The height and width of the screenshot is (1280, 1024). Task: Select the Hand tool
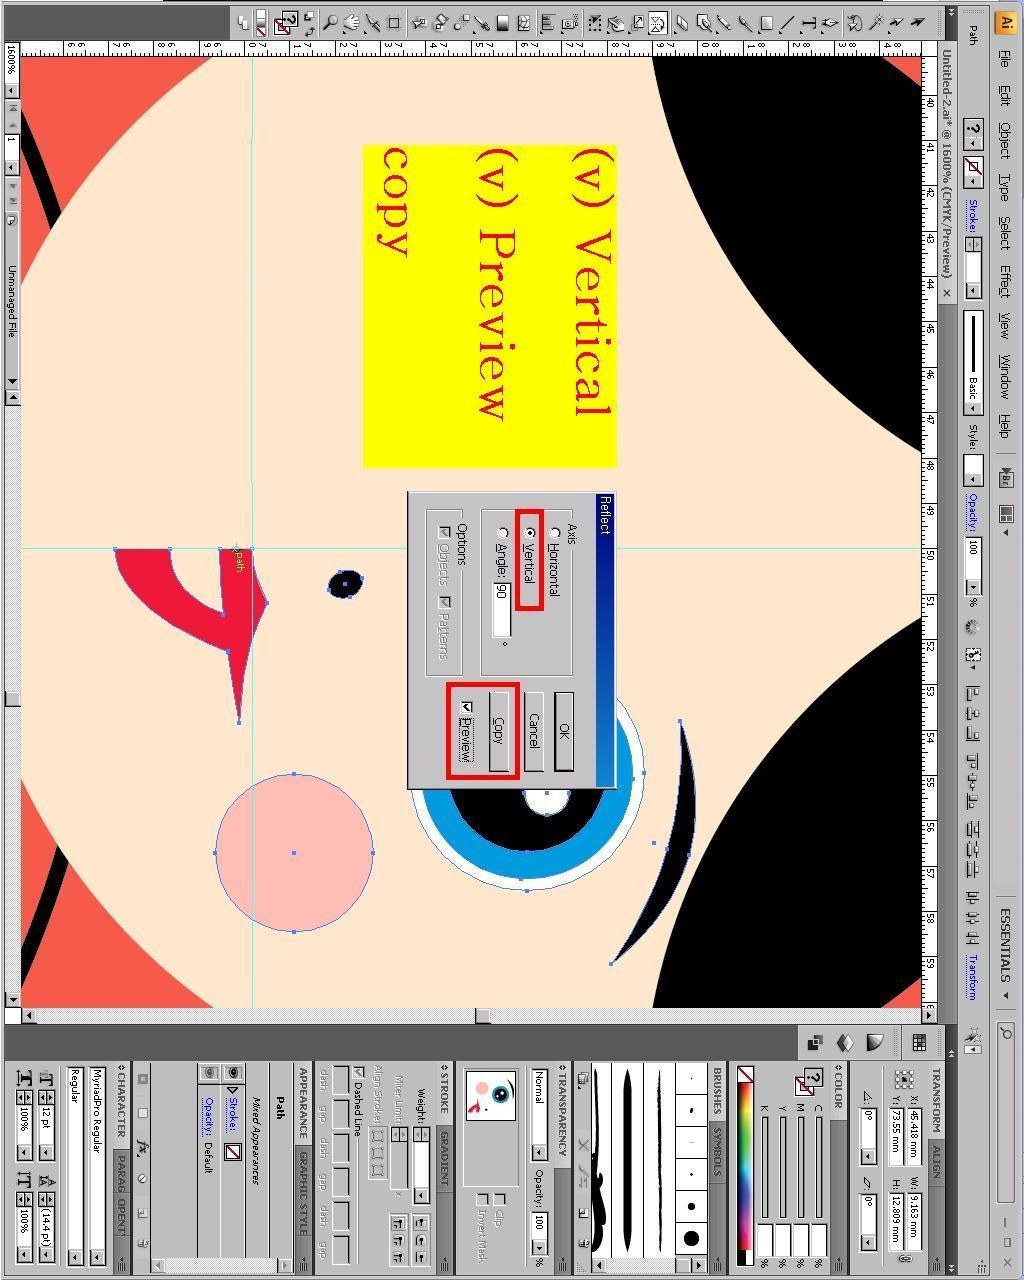351,22
